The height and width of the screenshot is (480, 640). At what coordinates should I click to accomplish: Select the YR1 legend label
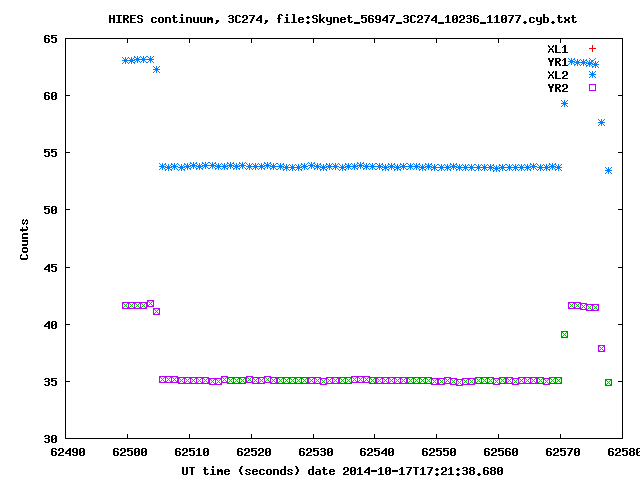[558, 62]
